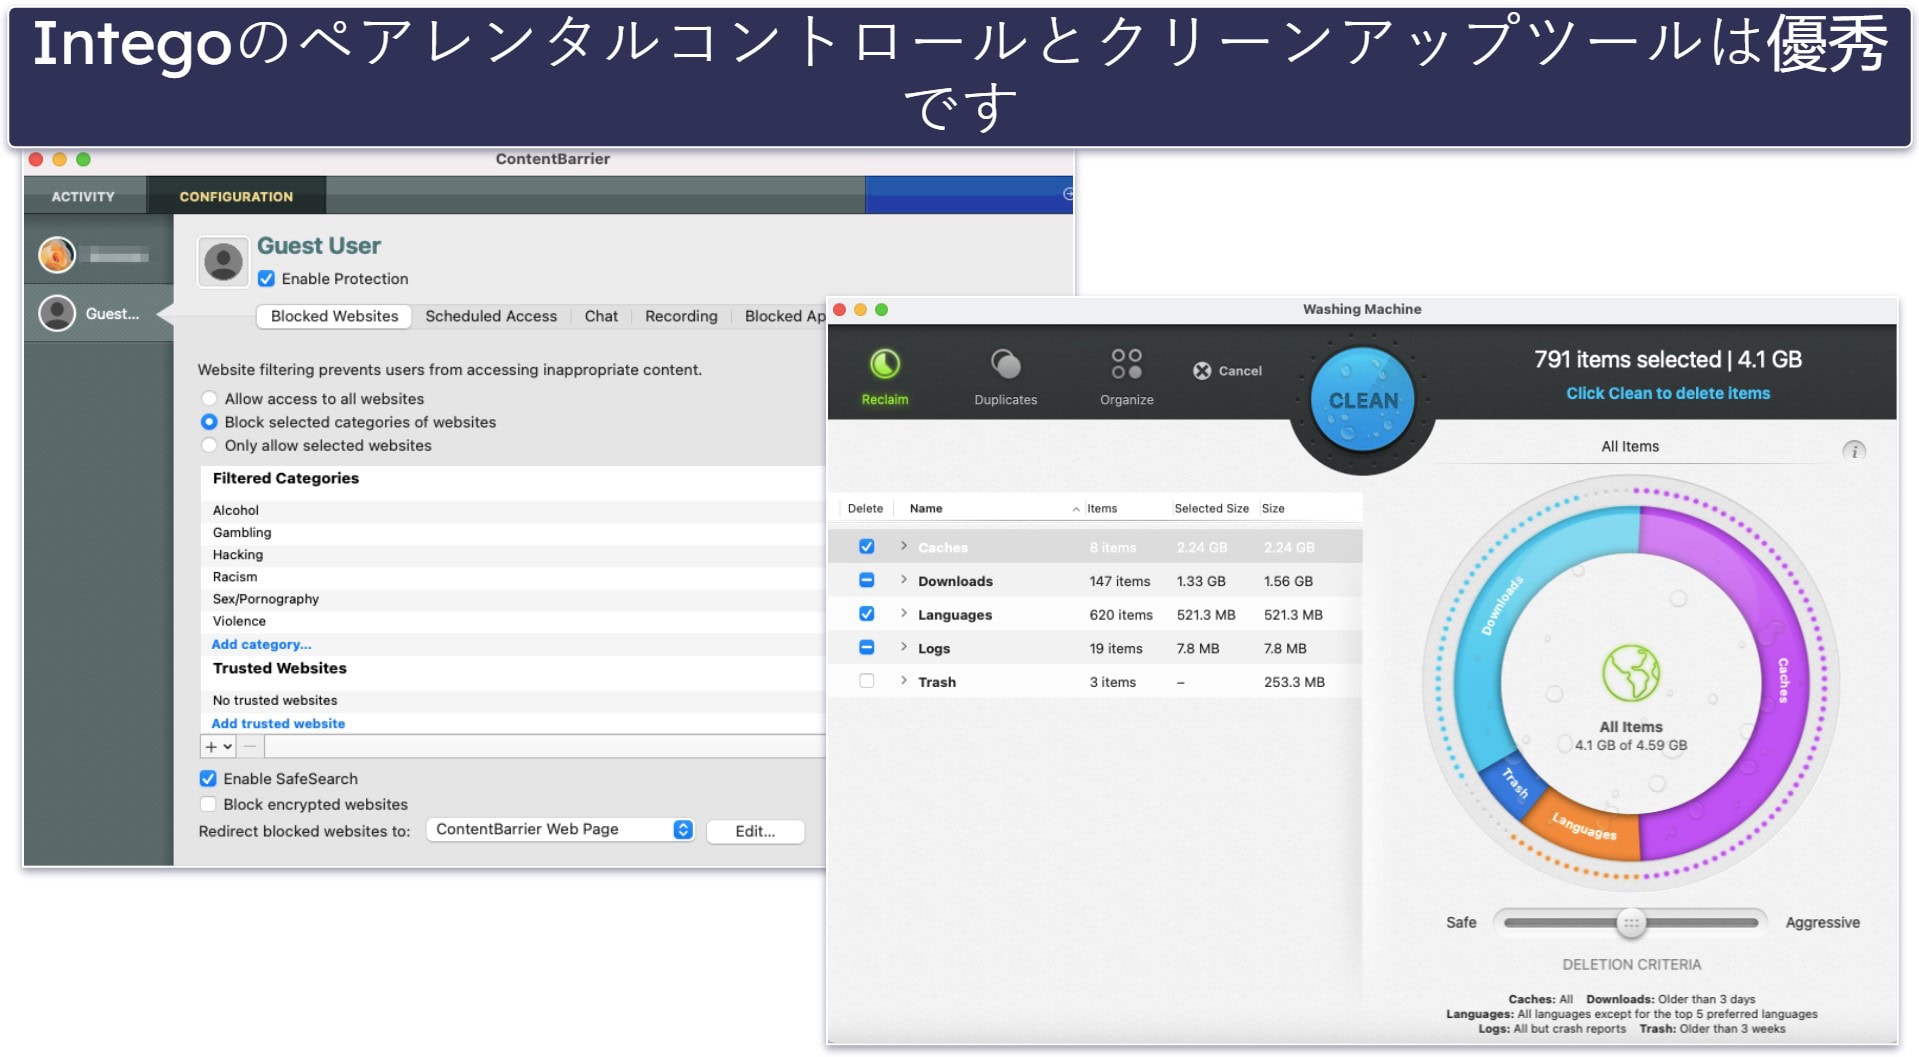Enable Block encrypted websites checkbox

(x=208, y=804)
